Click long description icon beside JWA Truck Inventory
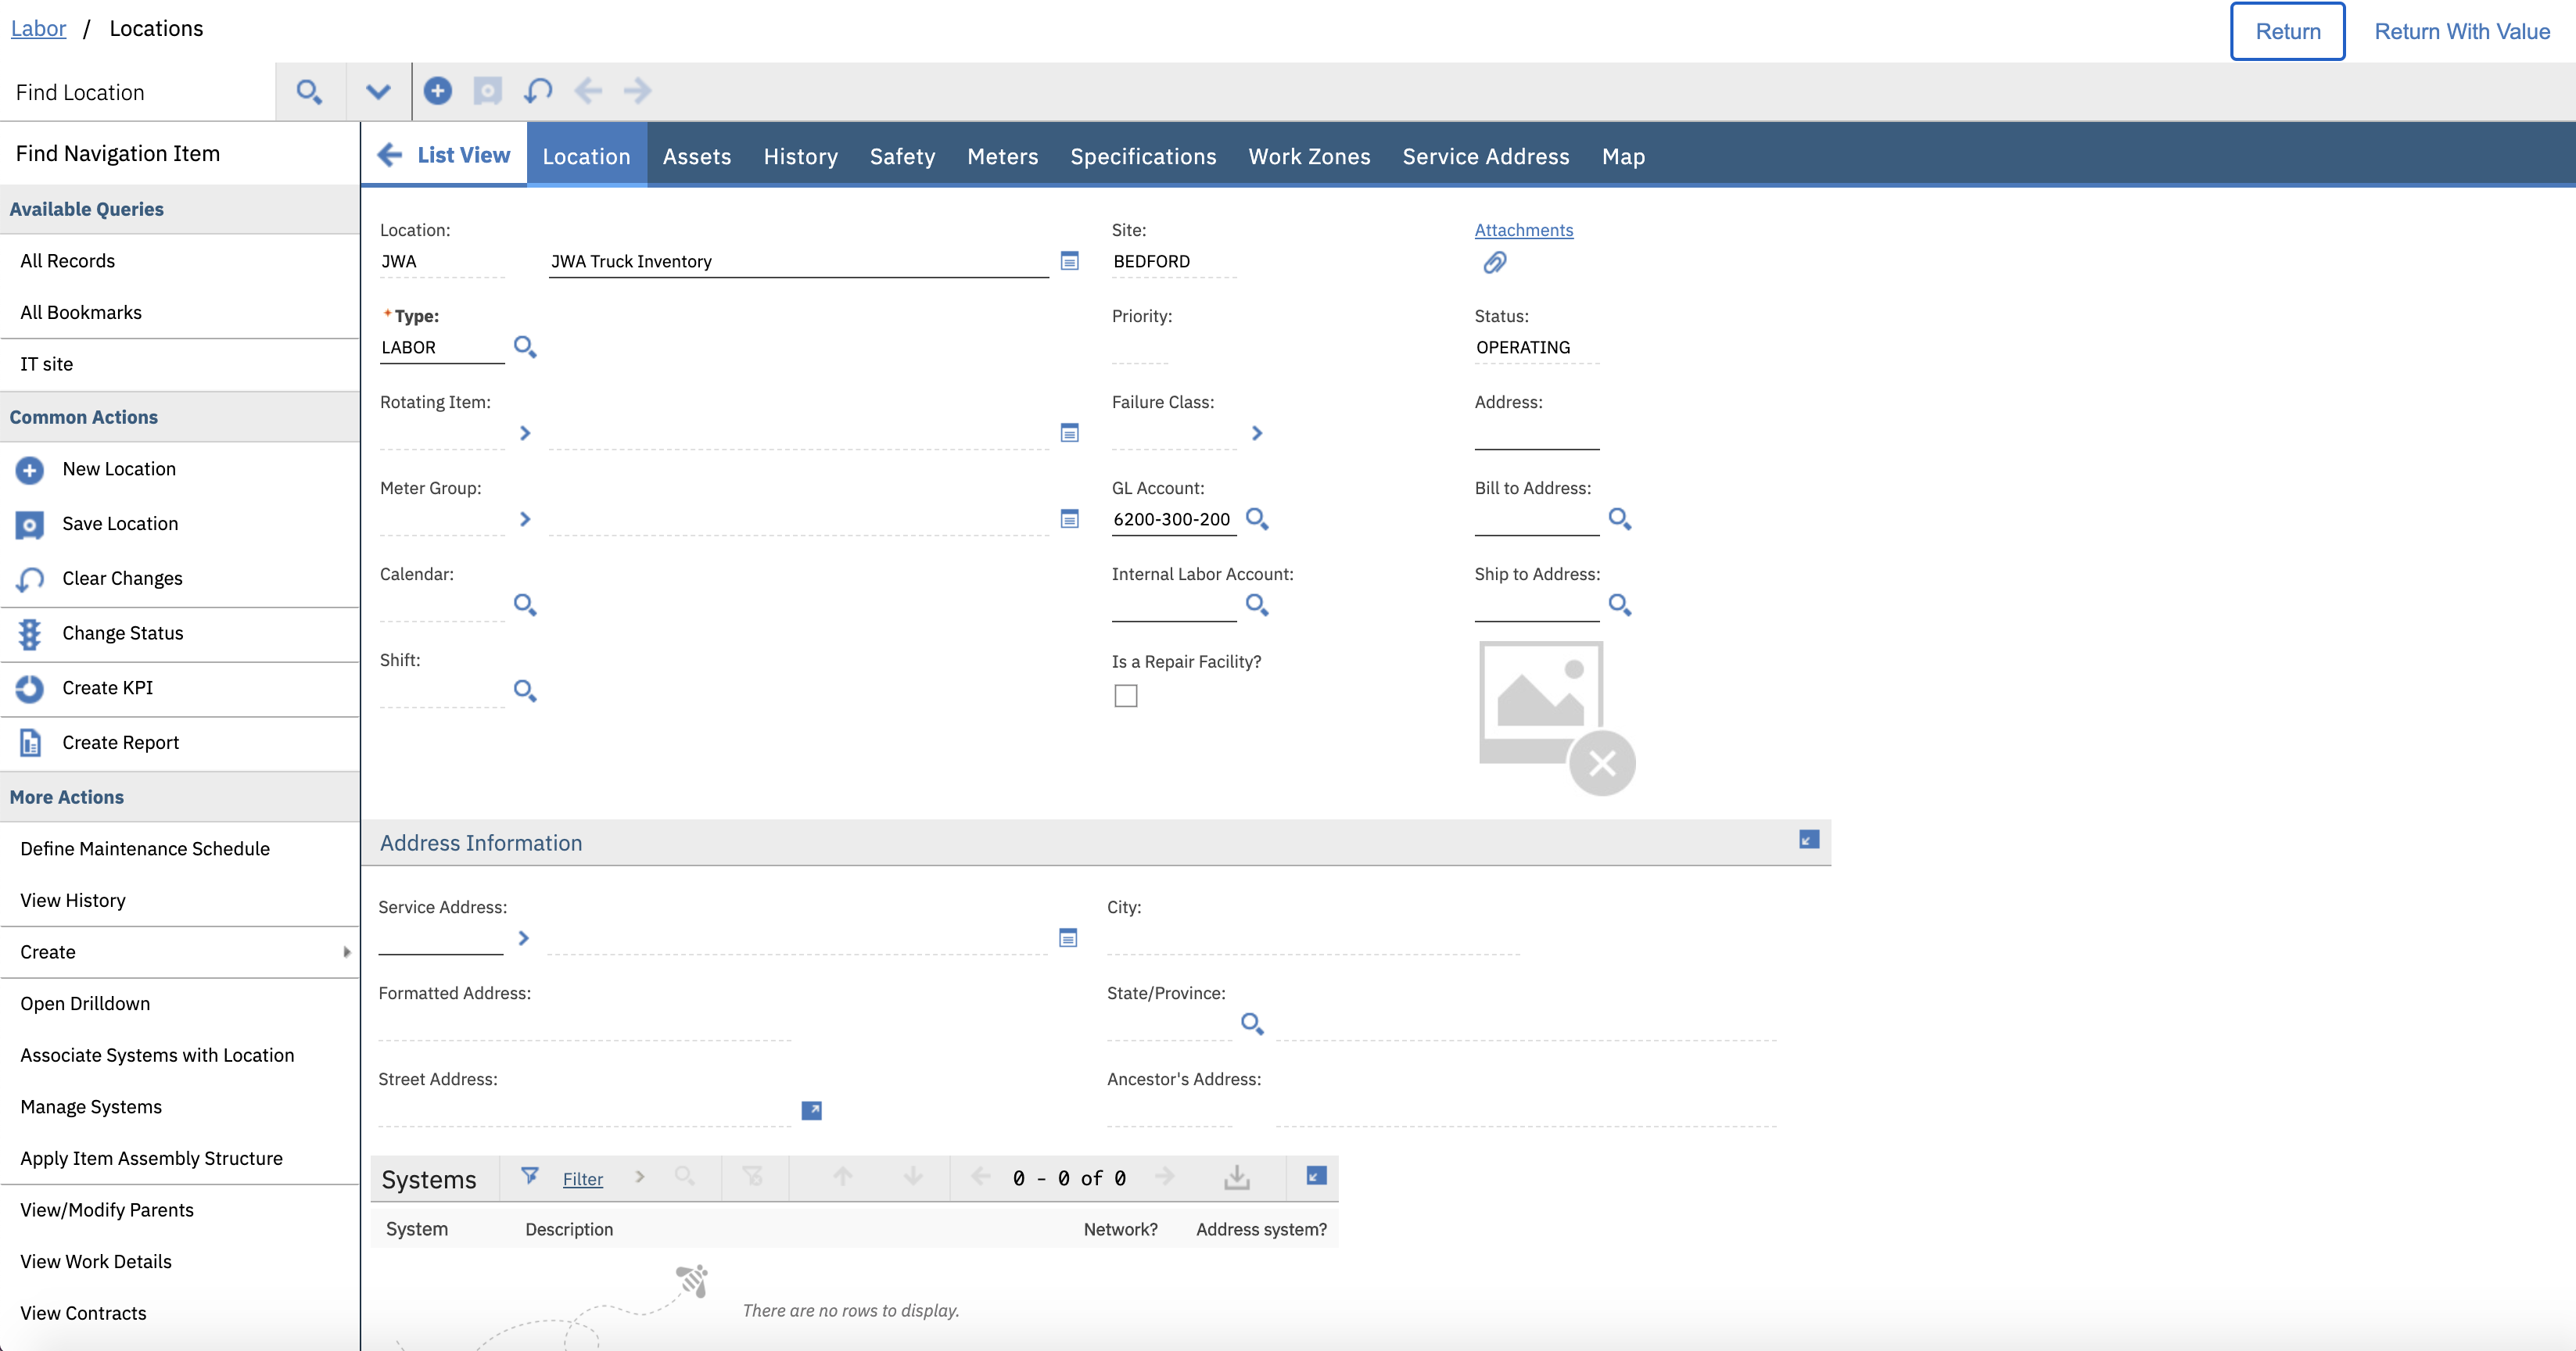Screen dimensions: 2576x1351 coord(1069,261)
